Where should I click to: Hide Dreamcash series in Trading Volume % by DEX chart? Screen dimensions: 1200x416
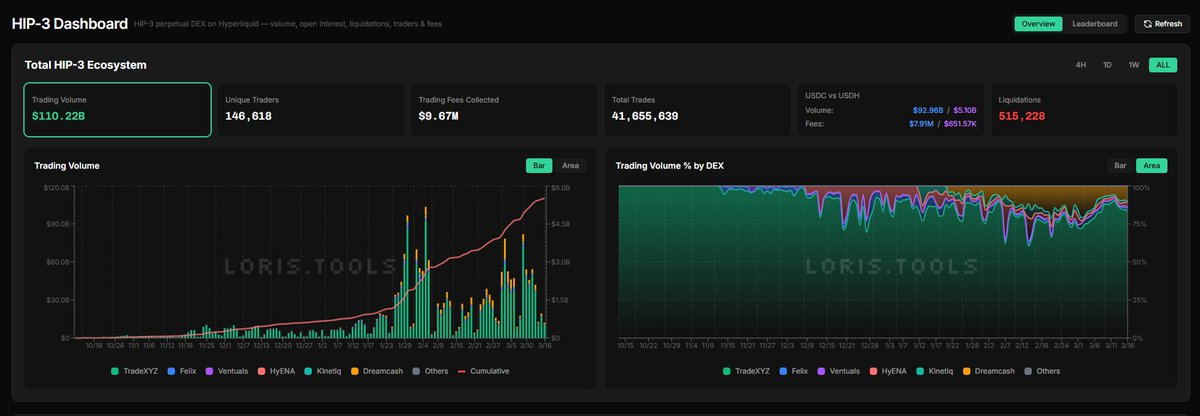[968, 371]
